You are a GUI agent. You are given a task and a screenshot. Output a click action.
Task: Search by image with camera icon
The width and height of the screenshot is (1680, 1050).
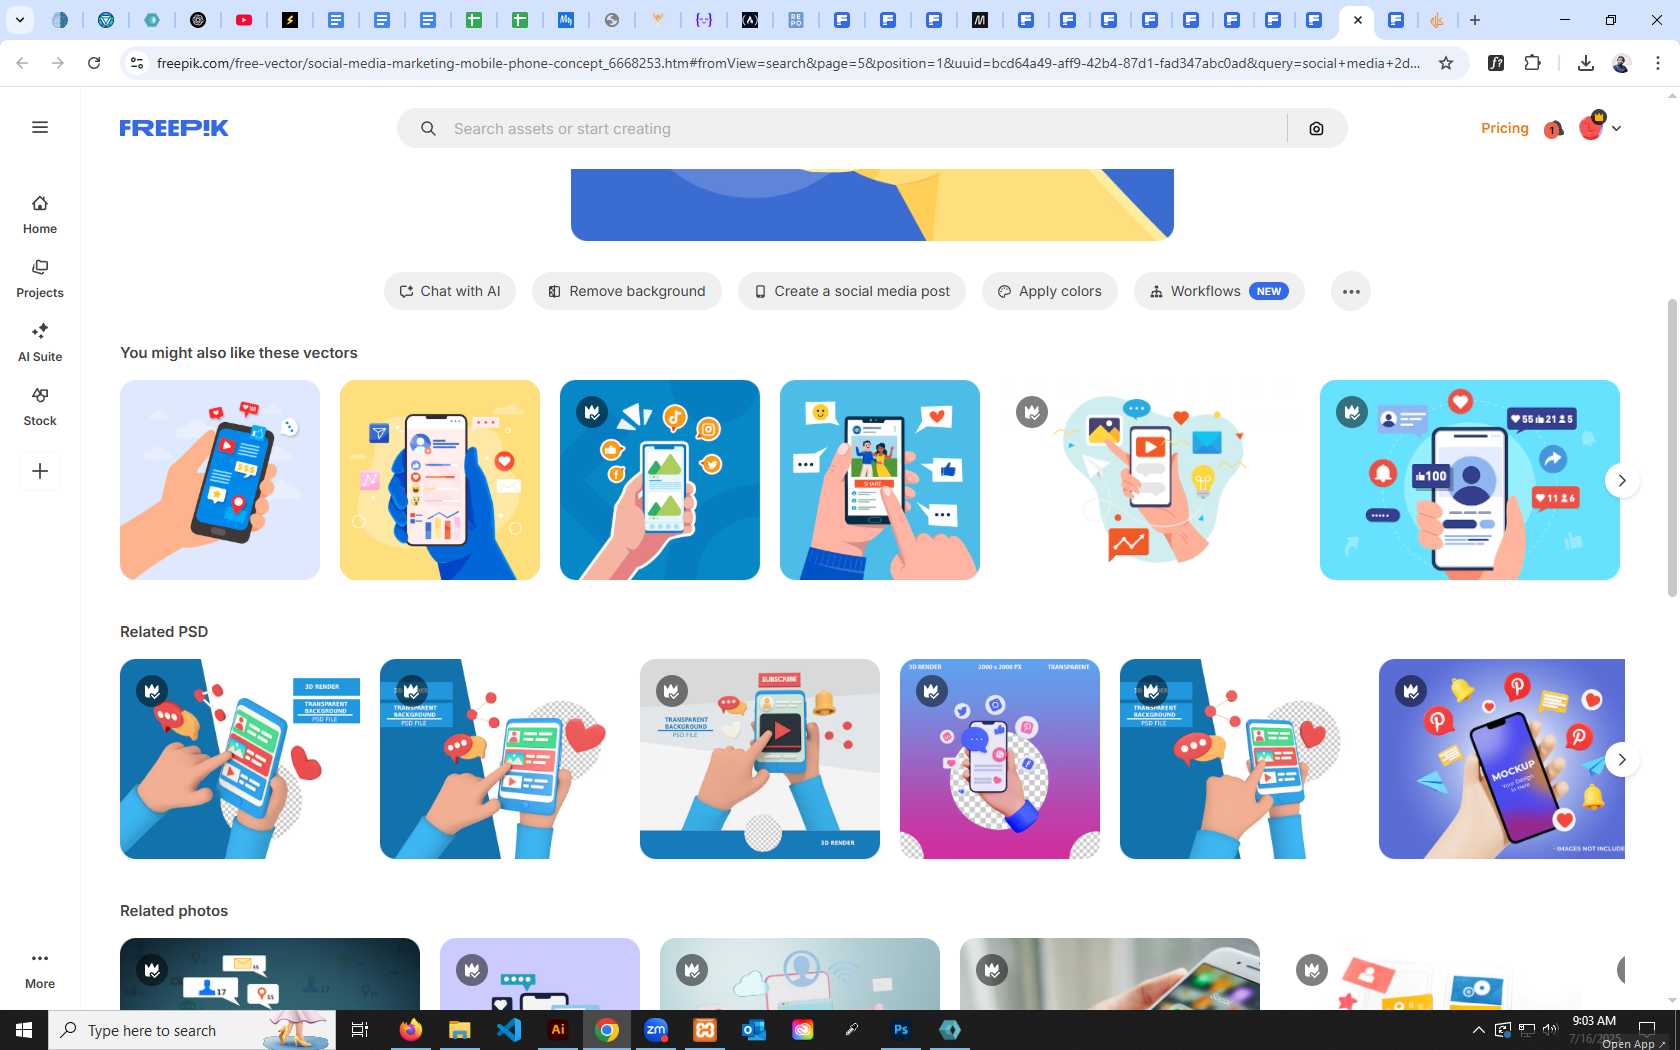[1316, 128]
